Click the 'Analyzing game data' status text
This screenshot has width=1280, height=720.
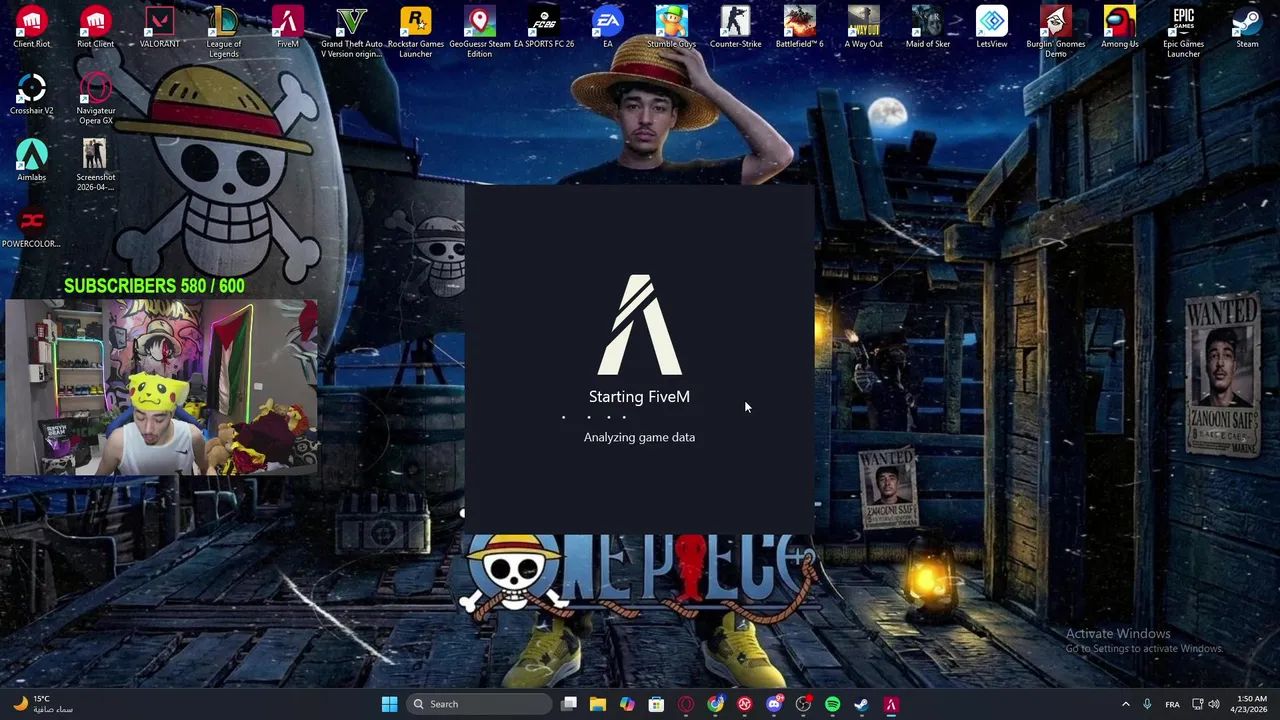[x=639, y=437]
